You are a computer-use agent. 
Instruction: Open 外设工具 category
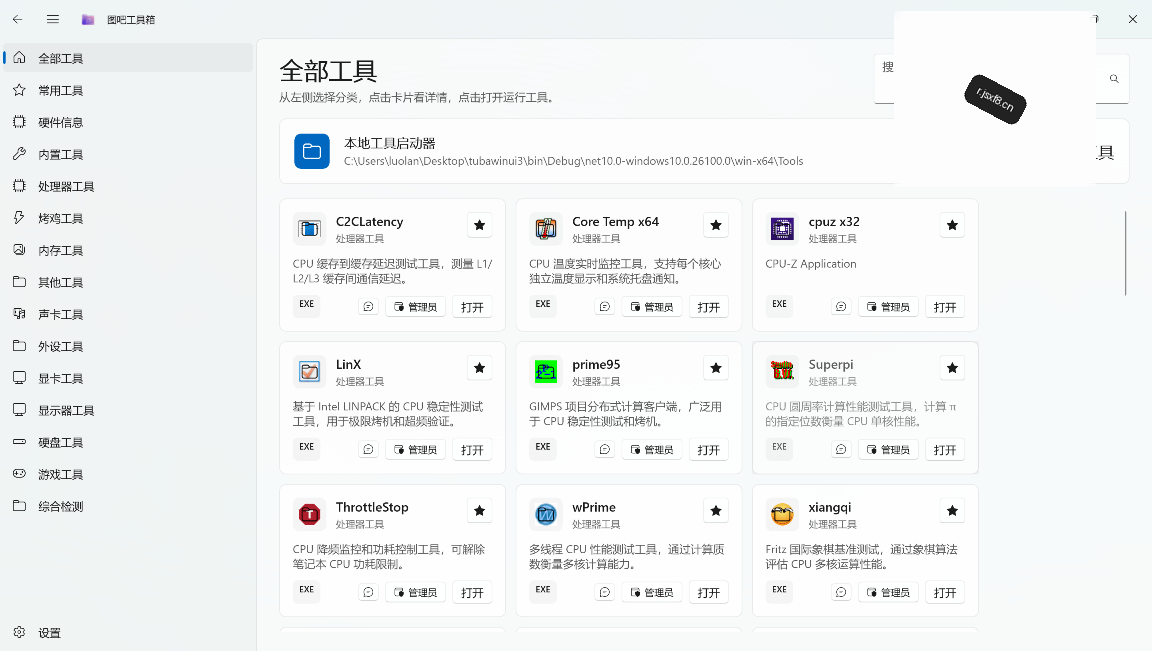point(128,346)
